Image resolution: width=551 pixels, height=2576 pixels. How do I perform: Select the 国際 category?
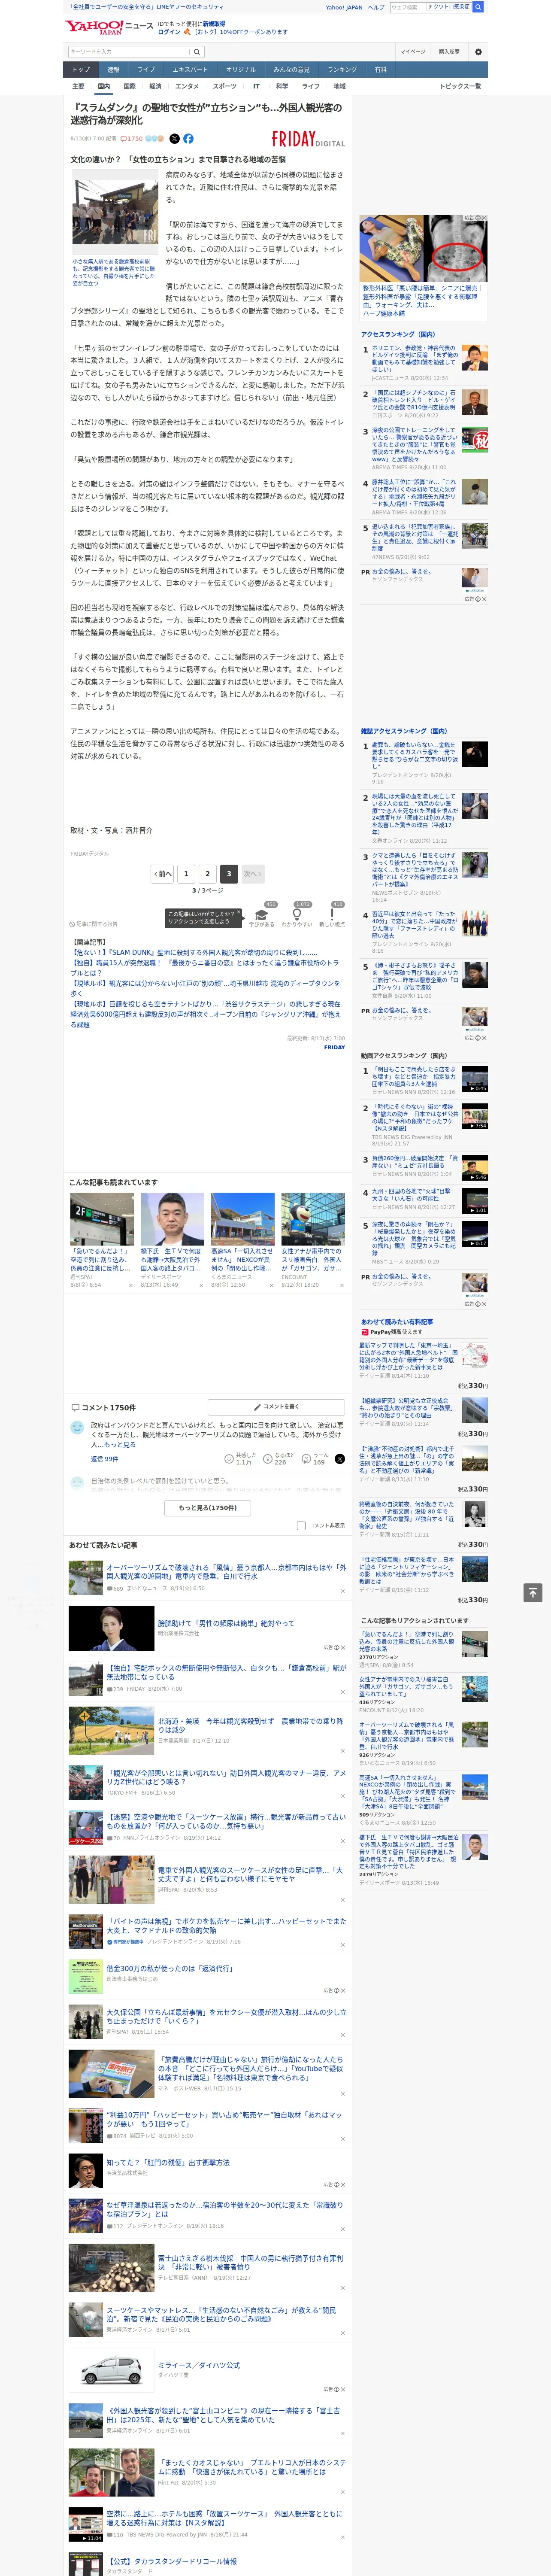point(129,86)
